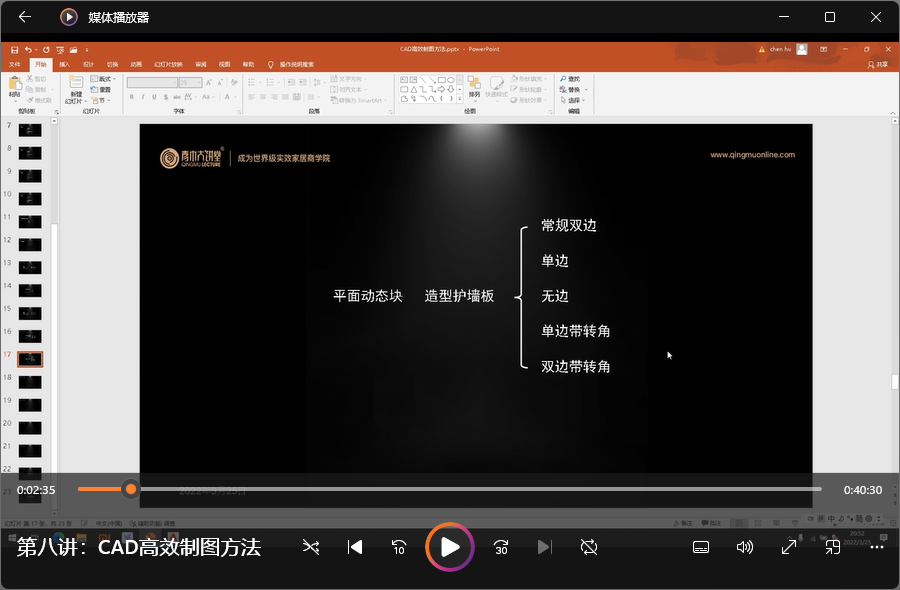
Task: Open the font size combo box
Action: (x=191, y=83)
